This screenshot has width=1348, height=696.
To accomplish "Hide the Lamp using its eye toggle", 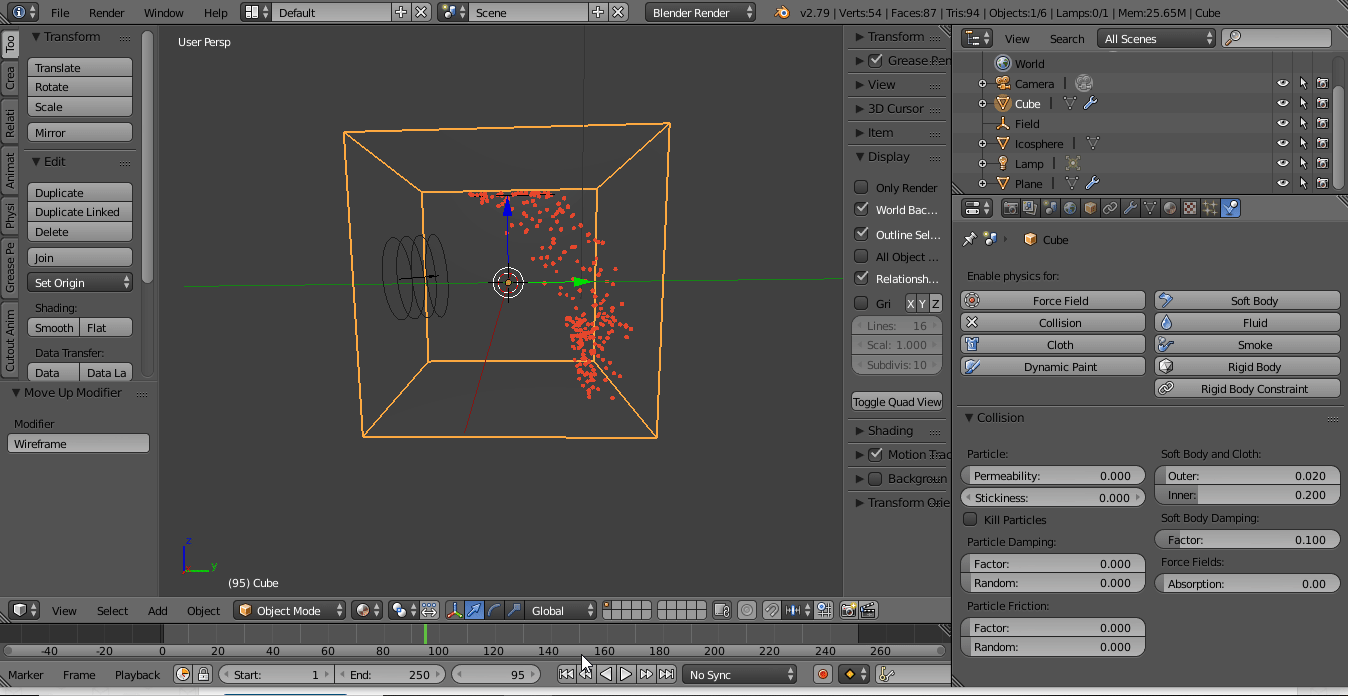I will [1283, 163].
